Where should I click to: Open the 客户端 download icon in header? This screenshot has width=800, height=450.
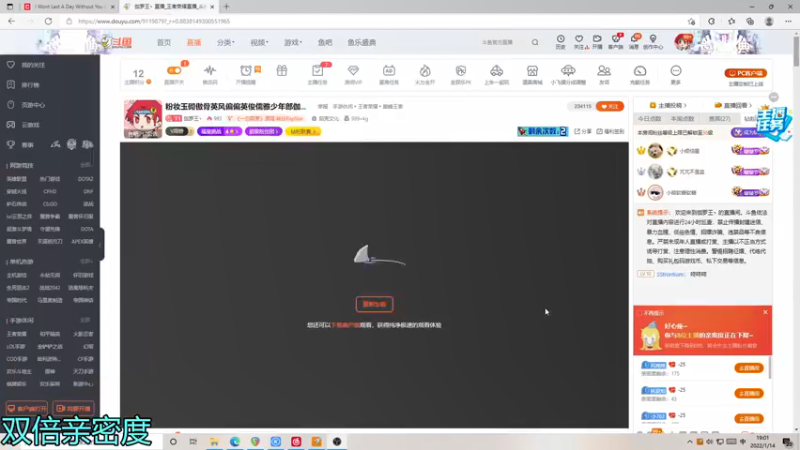click(616, 39)
